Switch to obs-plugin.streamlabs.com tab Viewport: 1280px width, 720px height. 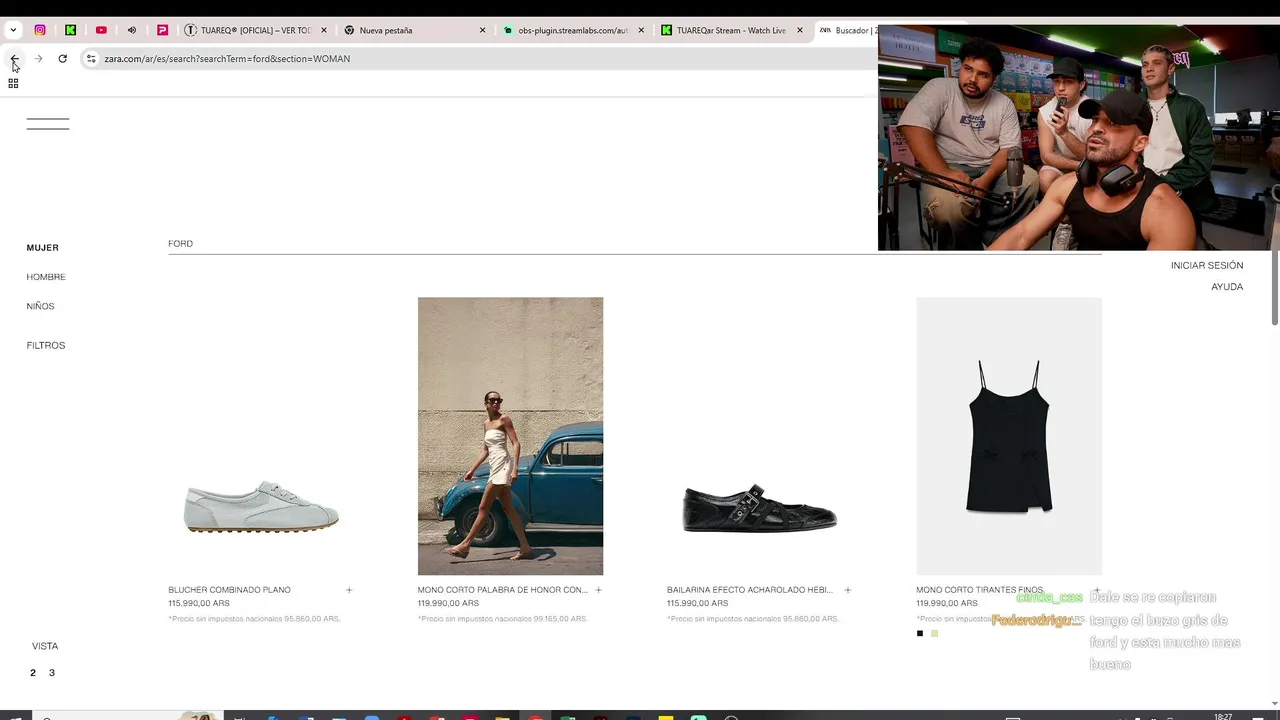pos(572,30)
